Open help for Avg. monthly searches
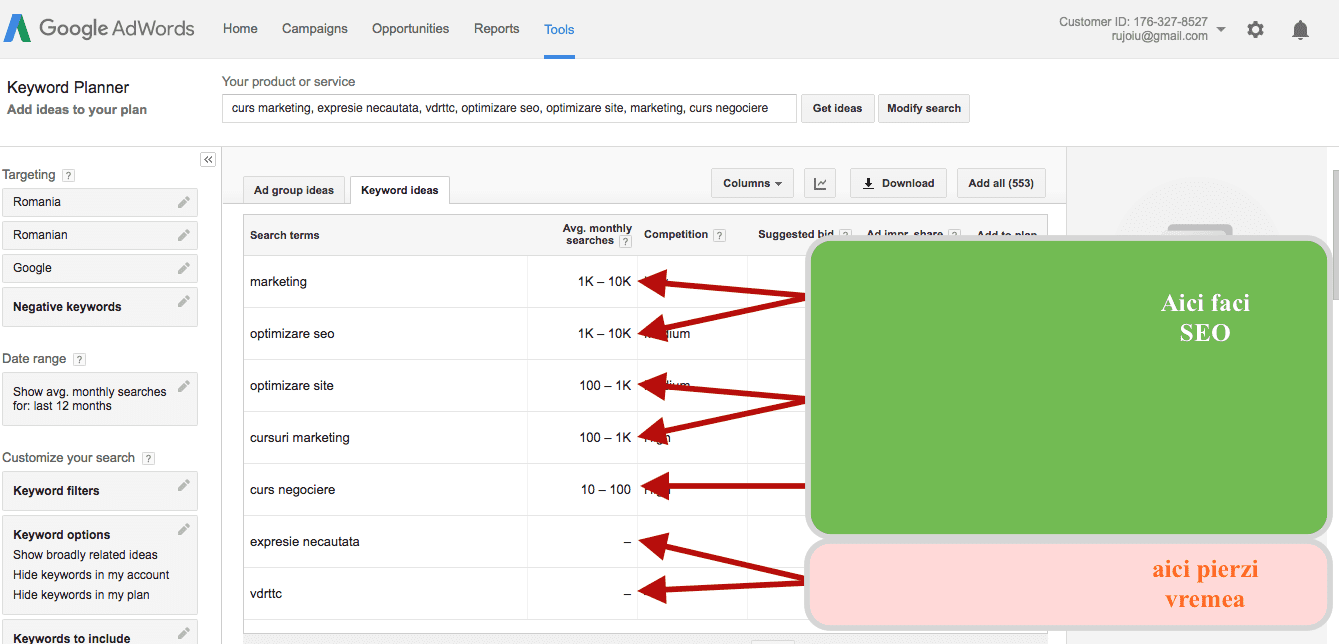The image size is (1339, 644). pyautogui.click(x=625, y=241)
